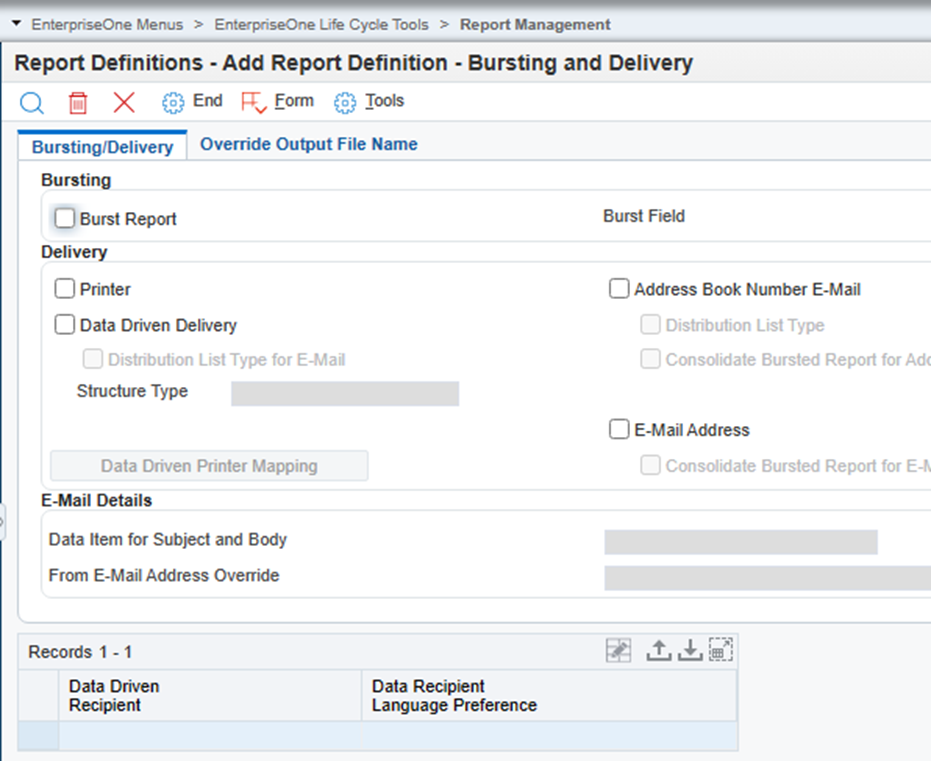Click the Data Item for Subject and Body field
Image resolution: width=931 pixels, height=761 pixels.
[741, 542]
